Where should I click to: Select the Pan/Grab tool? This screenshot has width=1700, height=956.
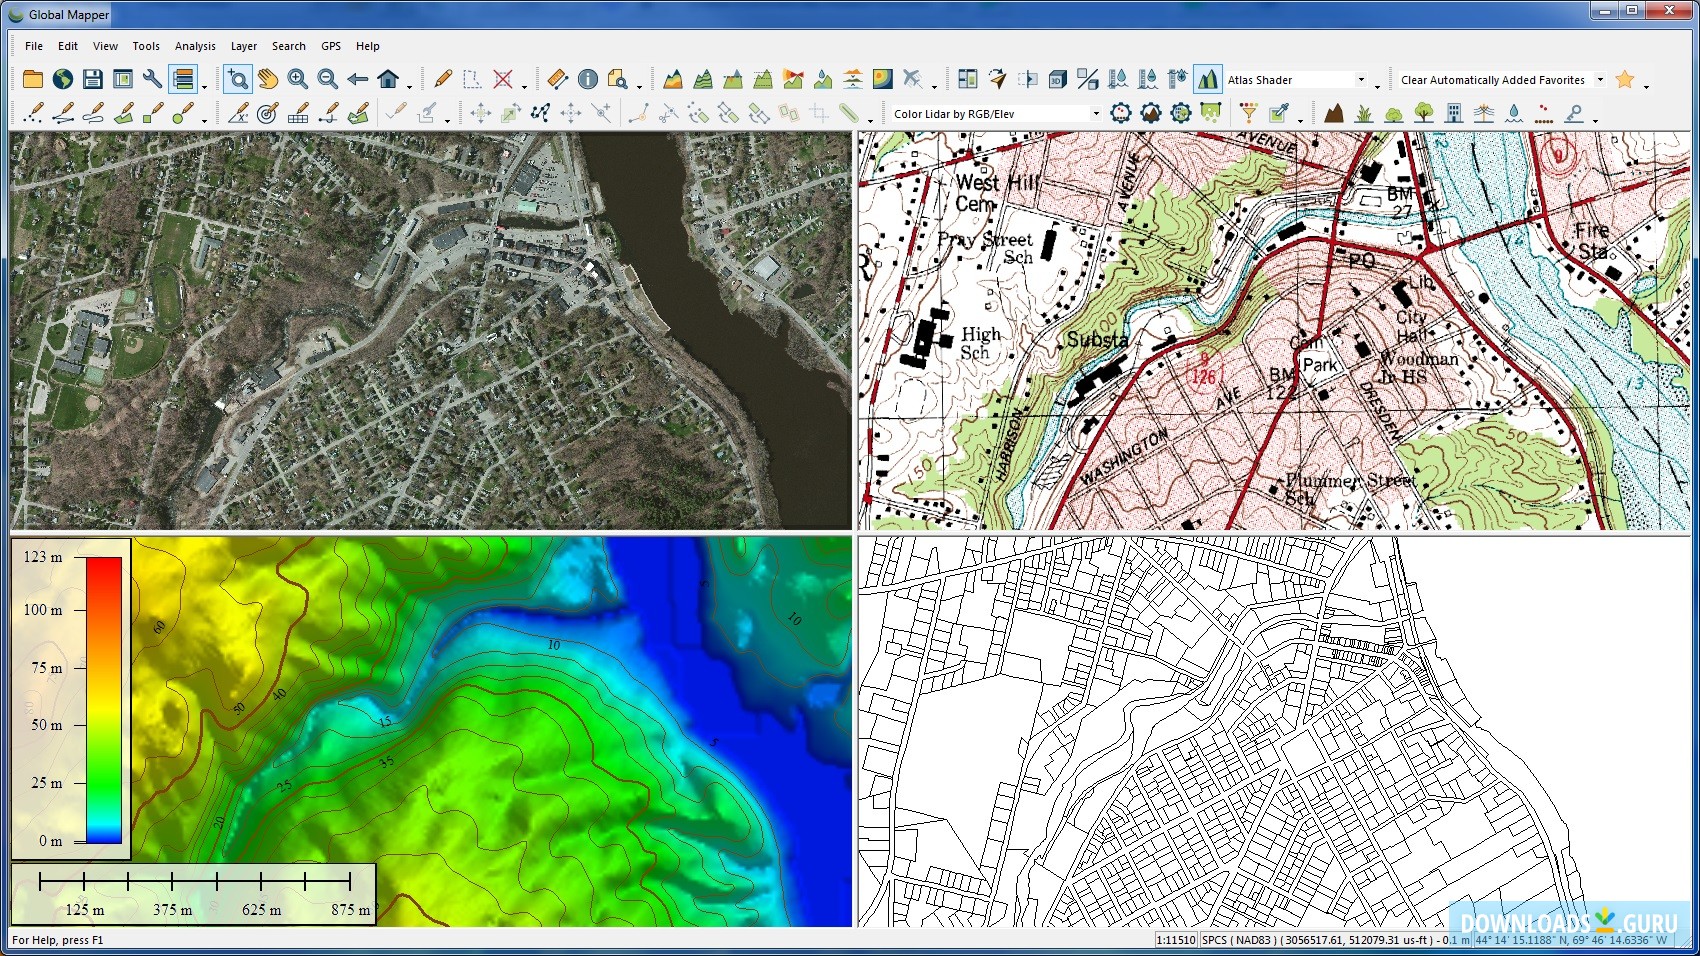coord(267,79)
